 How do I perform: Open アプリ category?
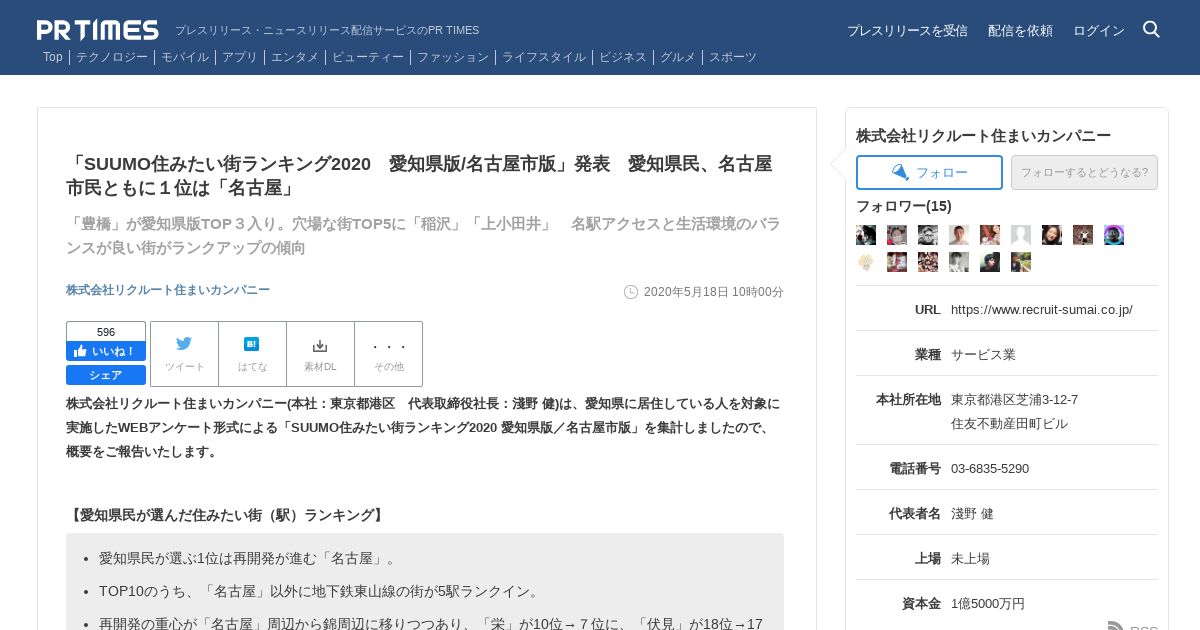[x=240, y=57]
